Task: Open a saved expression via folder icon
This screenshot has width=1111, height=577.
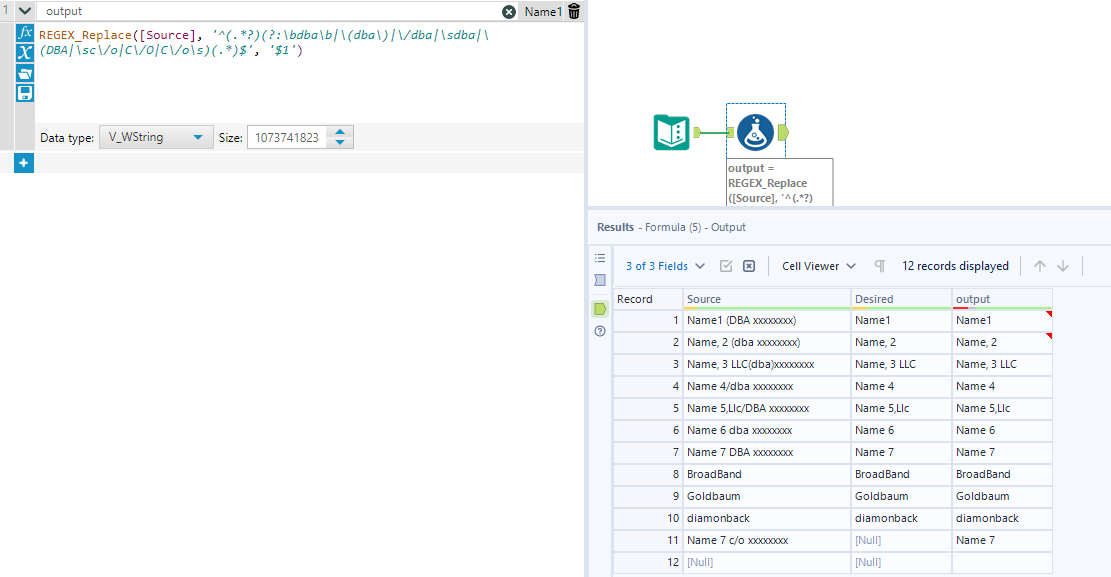Action: click(23, 73)
